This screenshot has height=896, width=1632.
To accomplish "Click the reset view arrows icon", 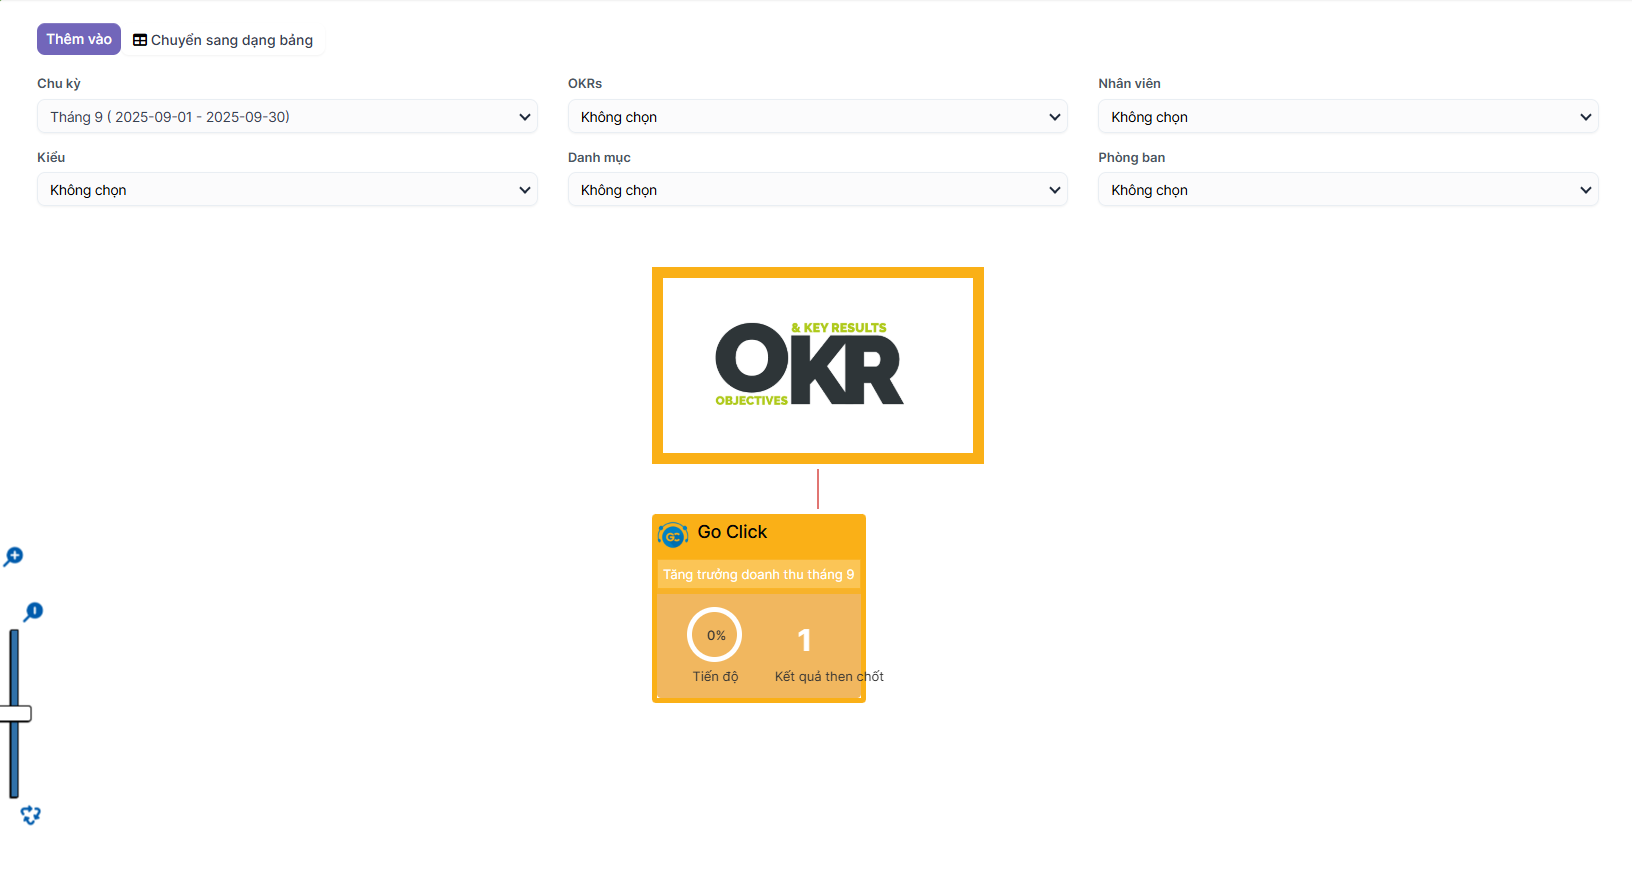I will pos(31,815).
